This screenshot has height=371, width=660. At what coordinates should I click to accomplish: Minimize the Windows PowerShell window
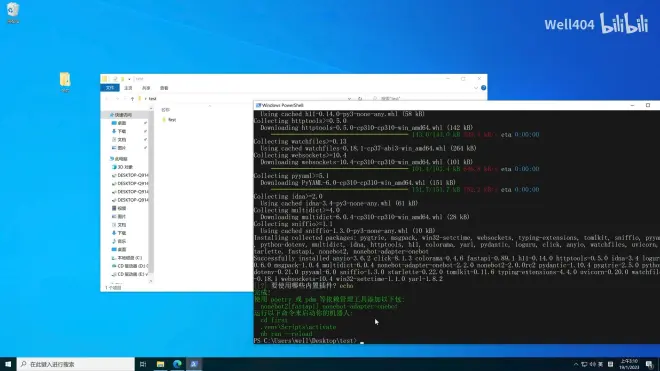coord(632,105)
